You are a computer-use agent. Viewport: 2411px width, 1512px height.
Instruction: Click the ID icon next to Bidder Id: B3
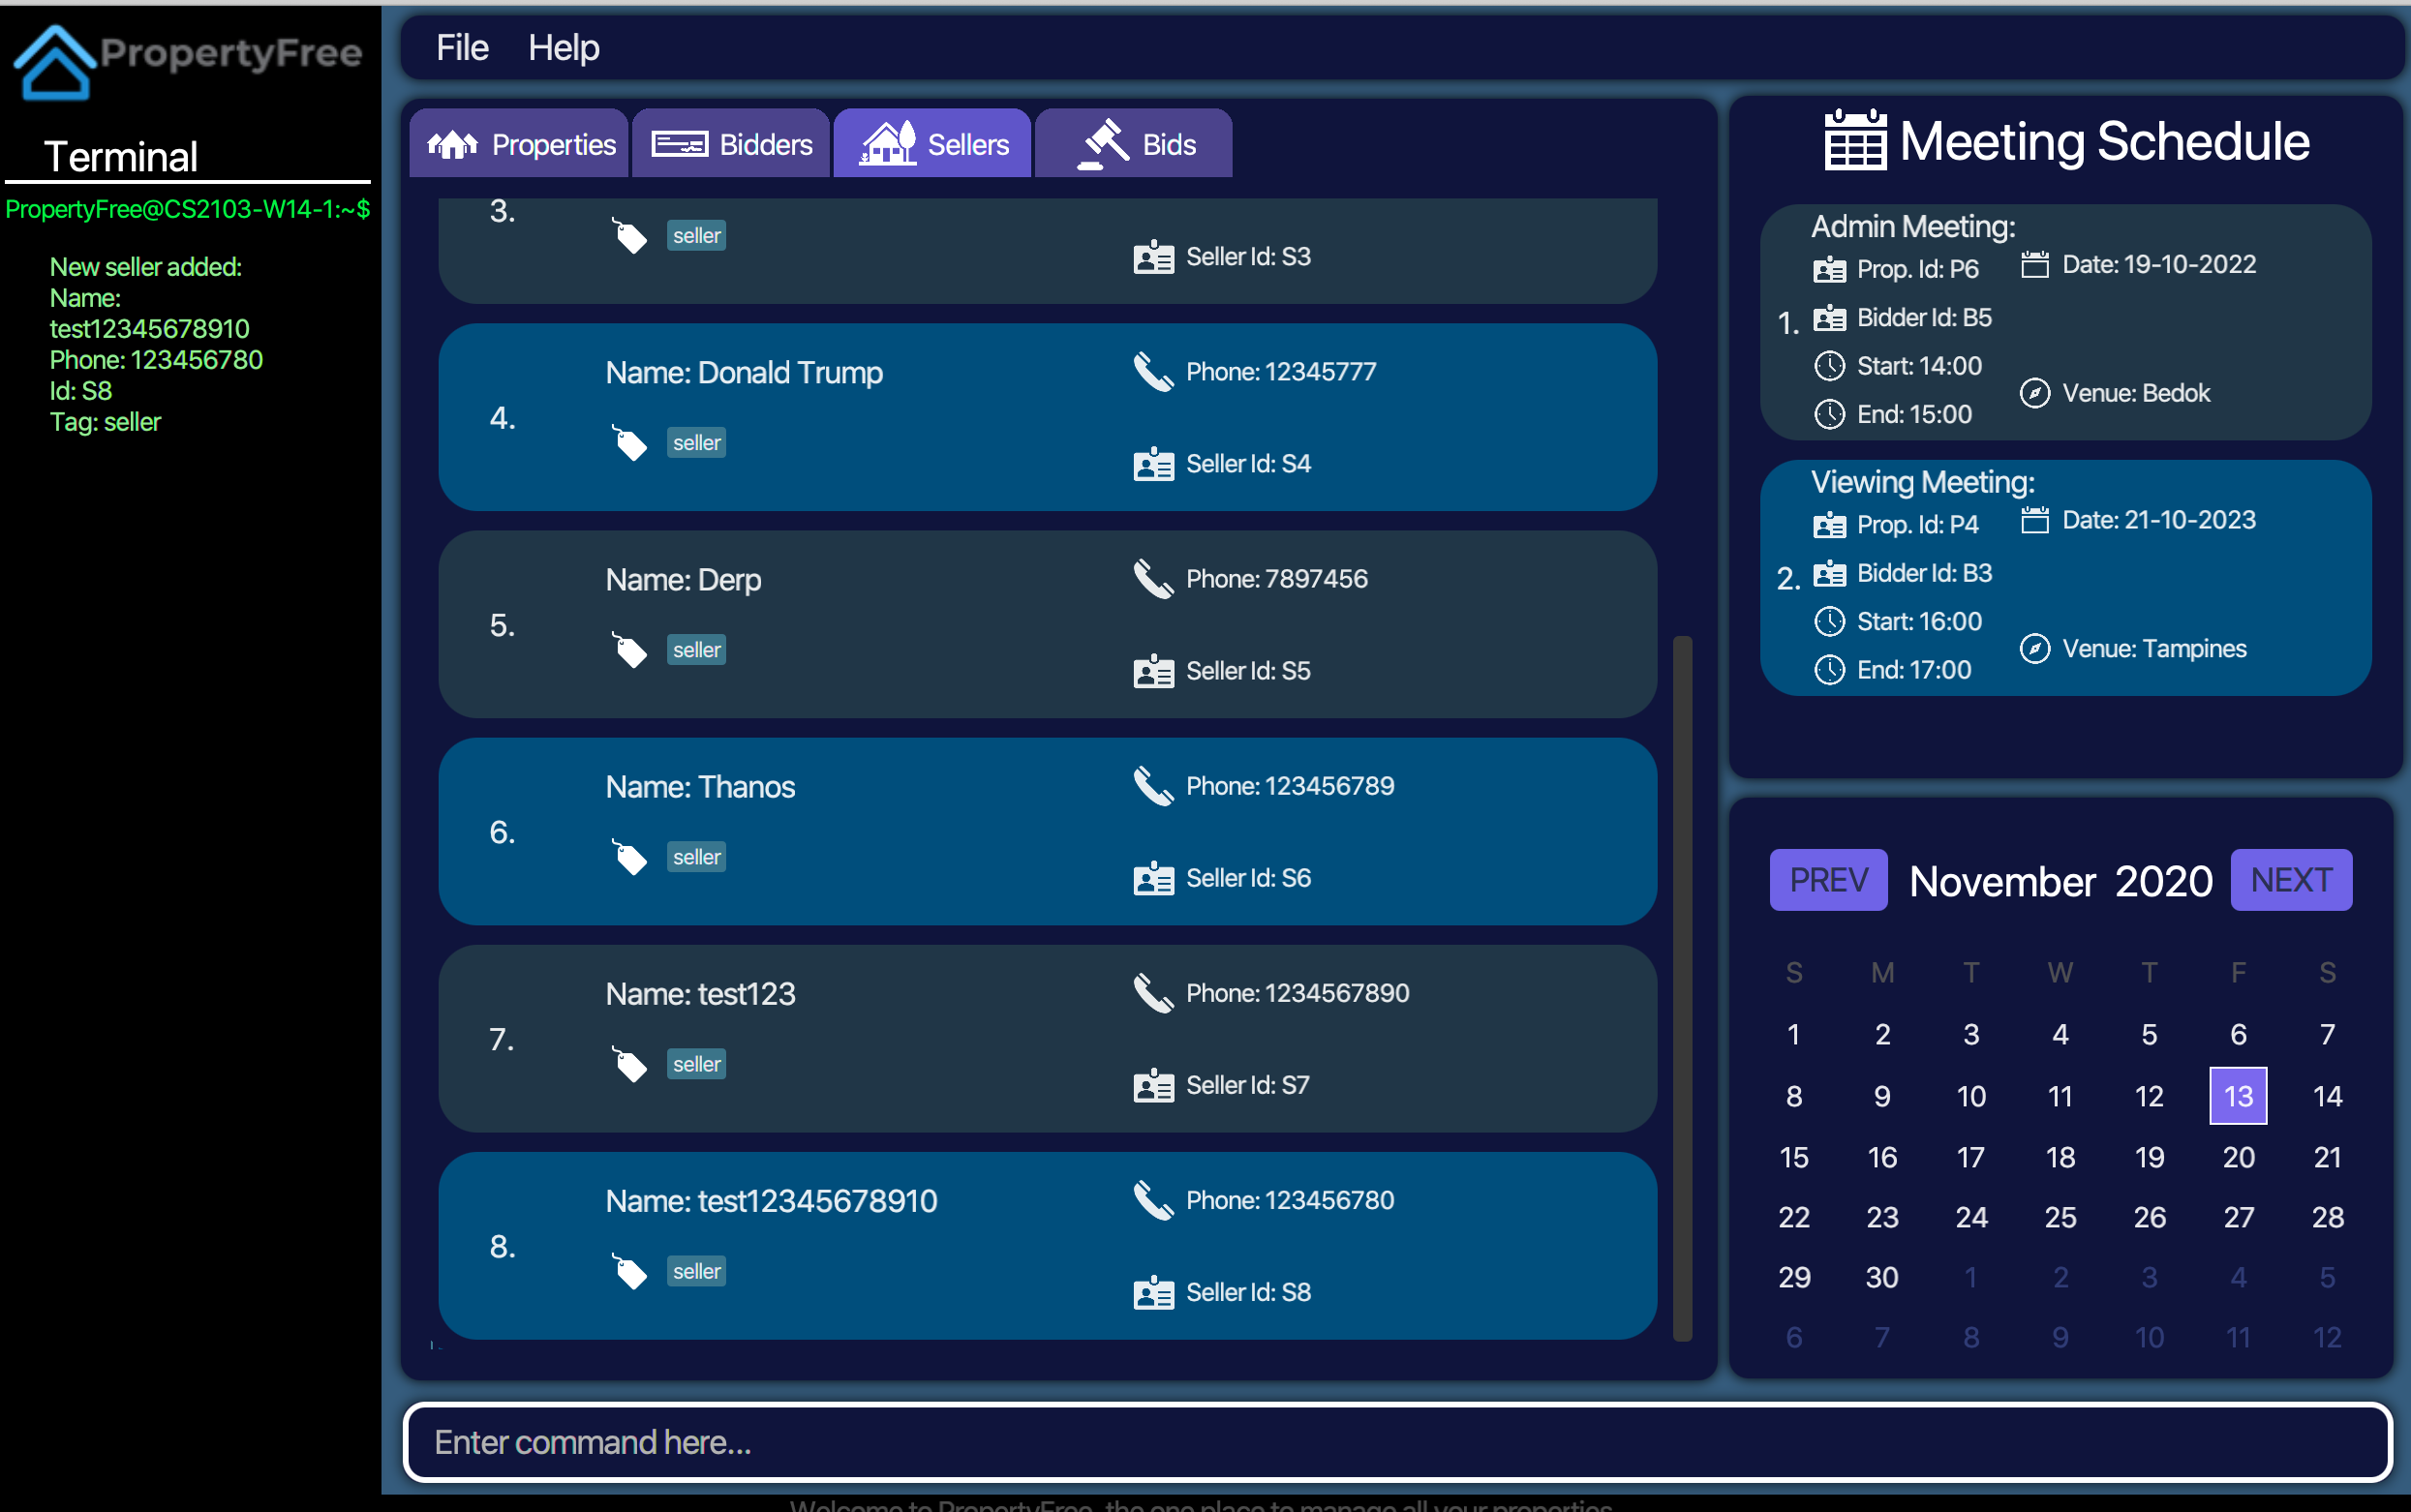point(1829,574)
